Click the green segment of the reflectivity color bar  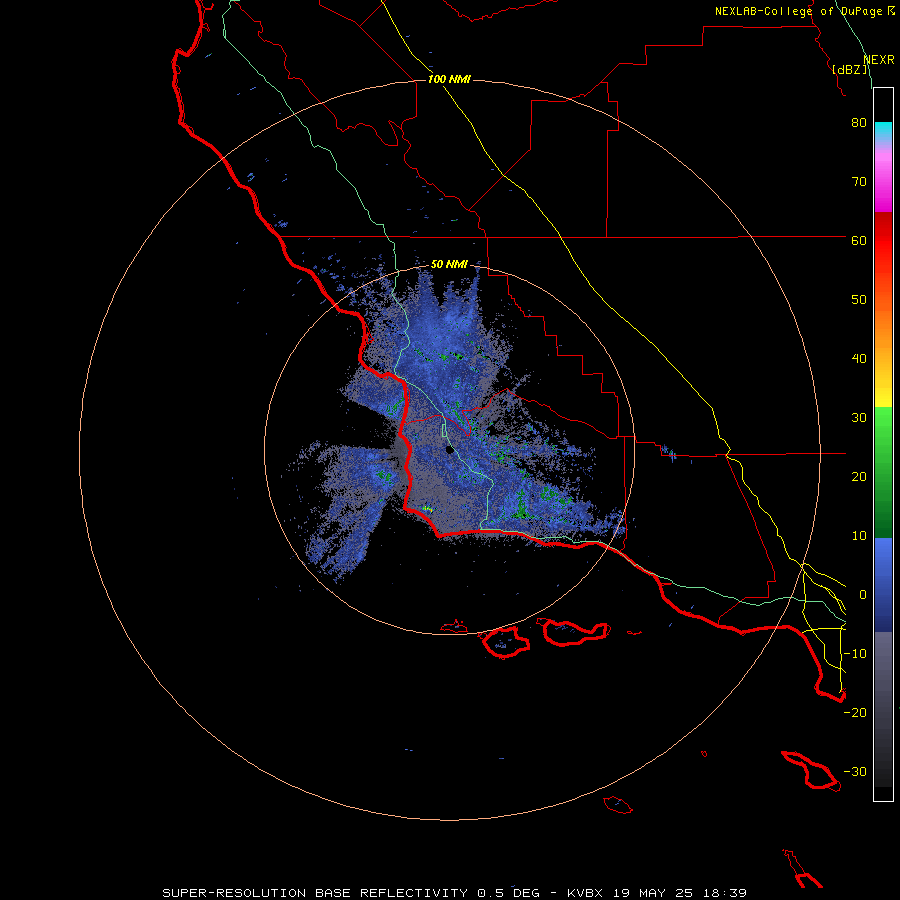[x=883, y=472]
